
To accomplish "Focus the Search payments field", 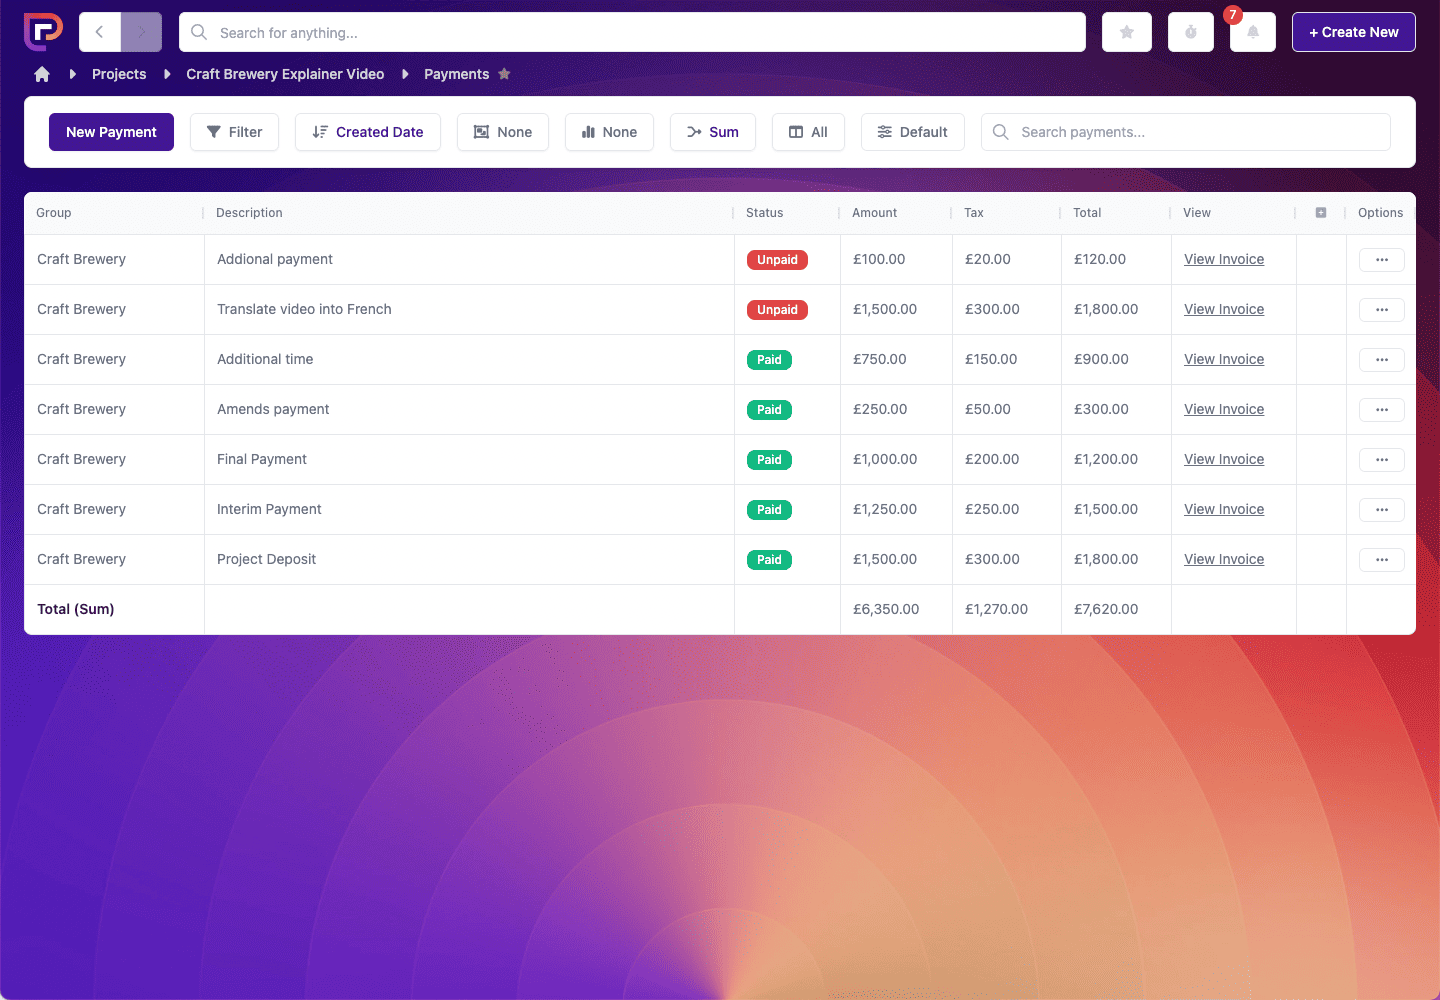I will [x=1186, y=132].
